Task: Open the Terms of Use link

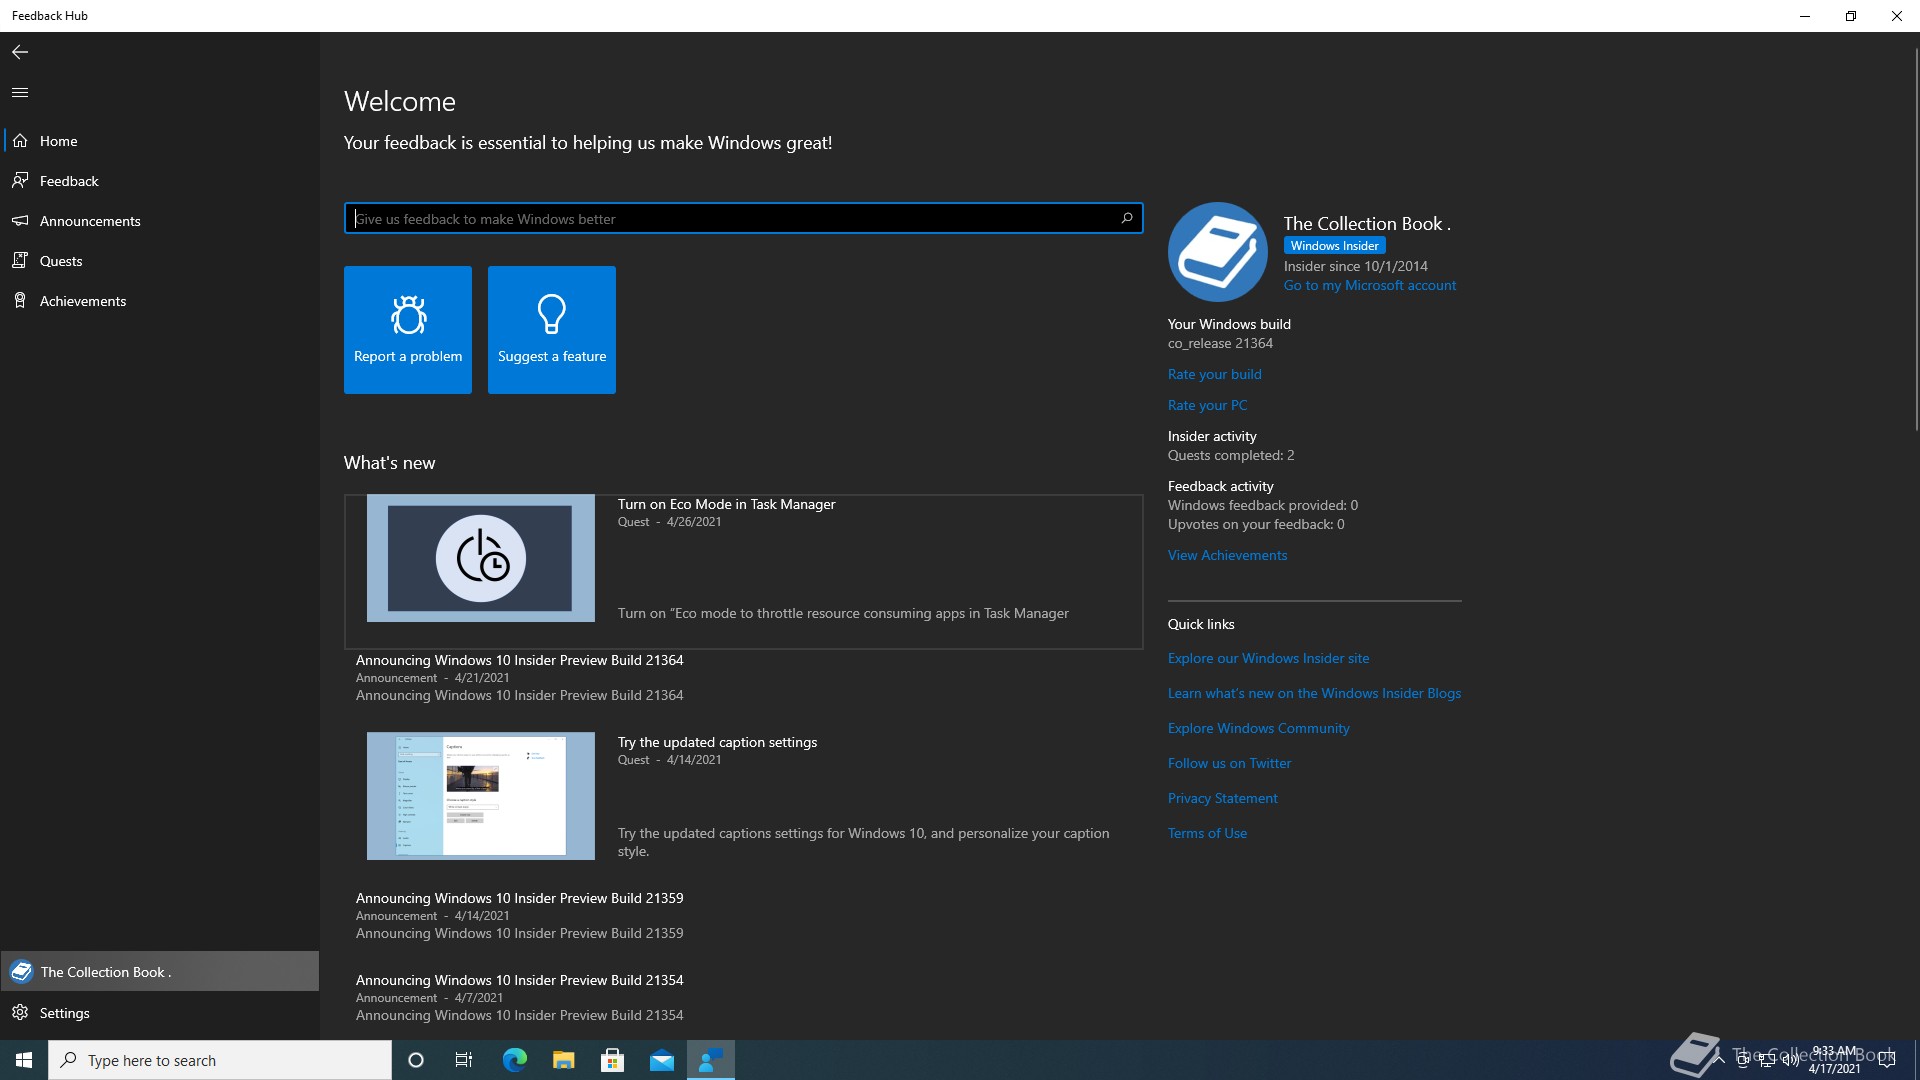Action: (1207, 833)
